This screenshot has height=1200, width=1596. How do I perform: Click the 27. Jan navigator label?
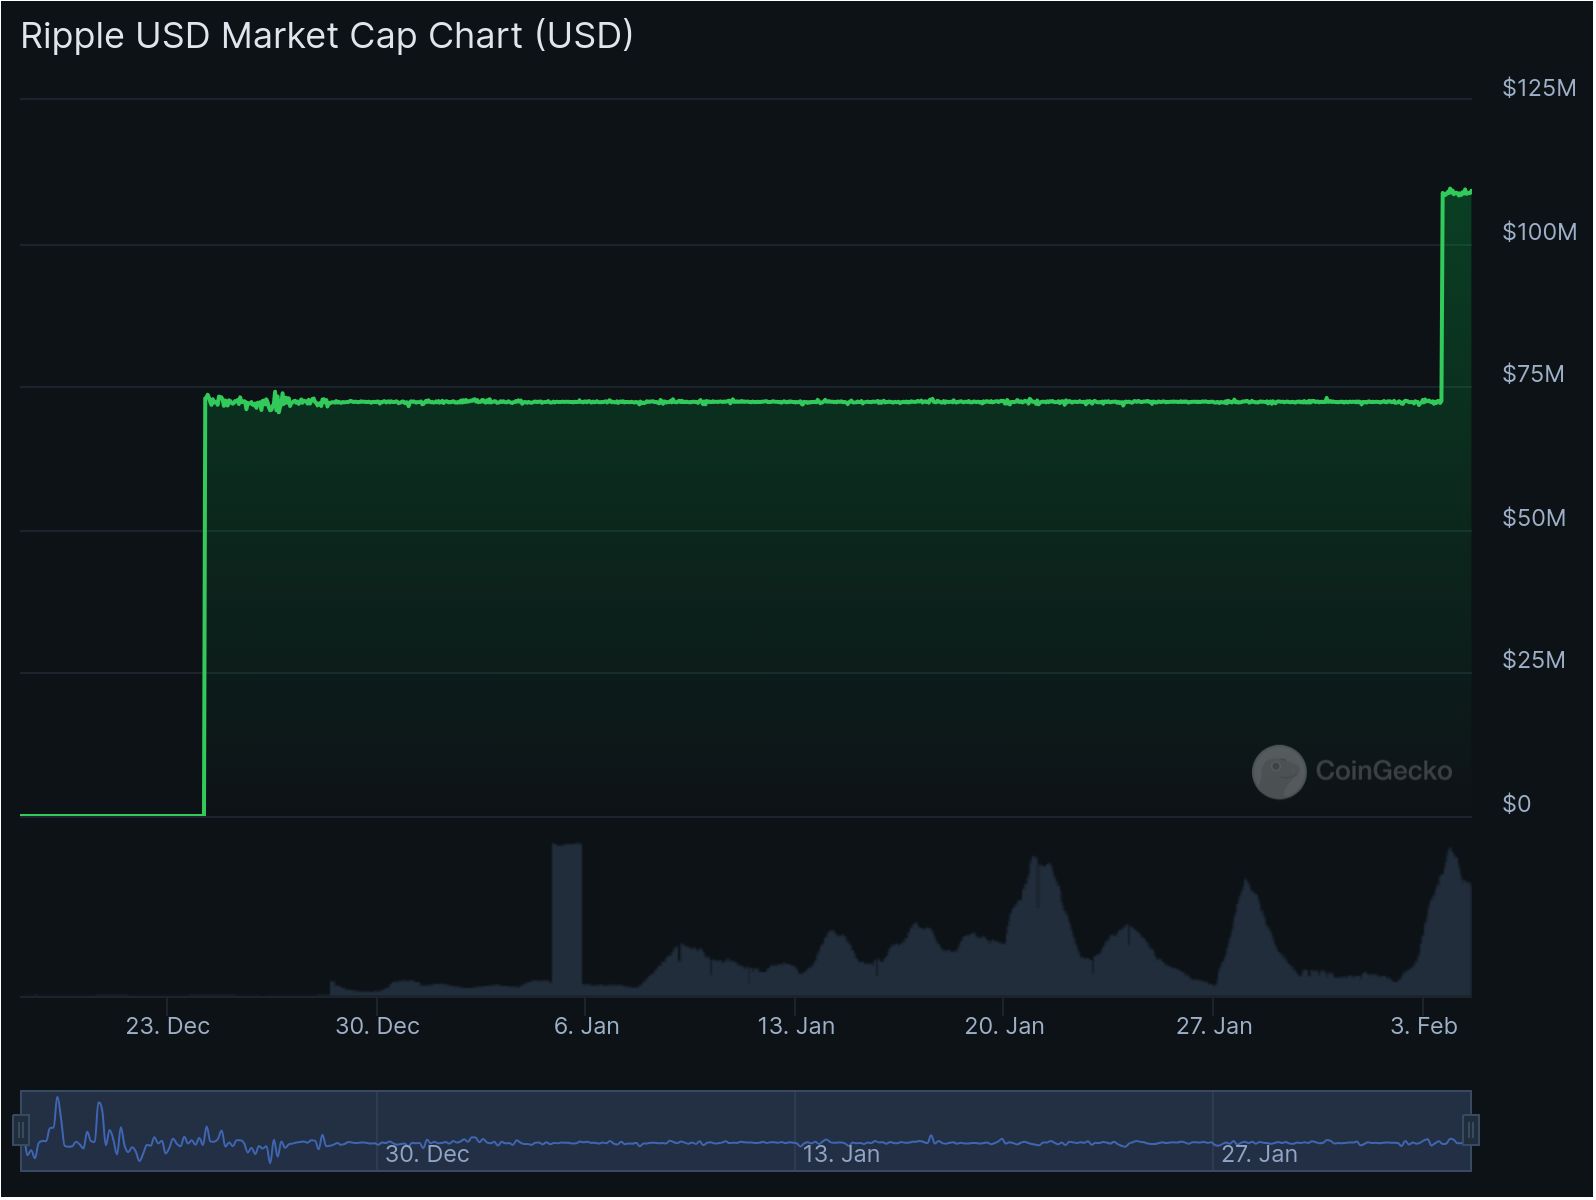click(x=1259, y=1154)
